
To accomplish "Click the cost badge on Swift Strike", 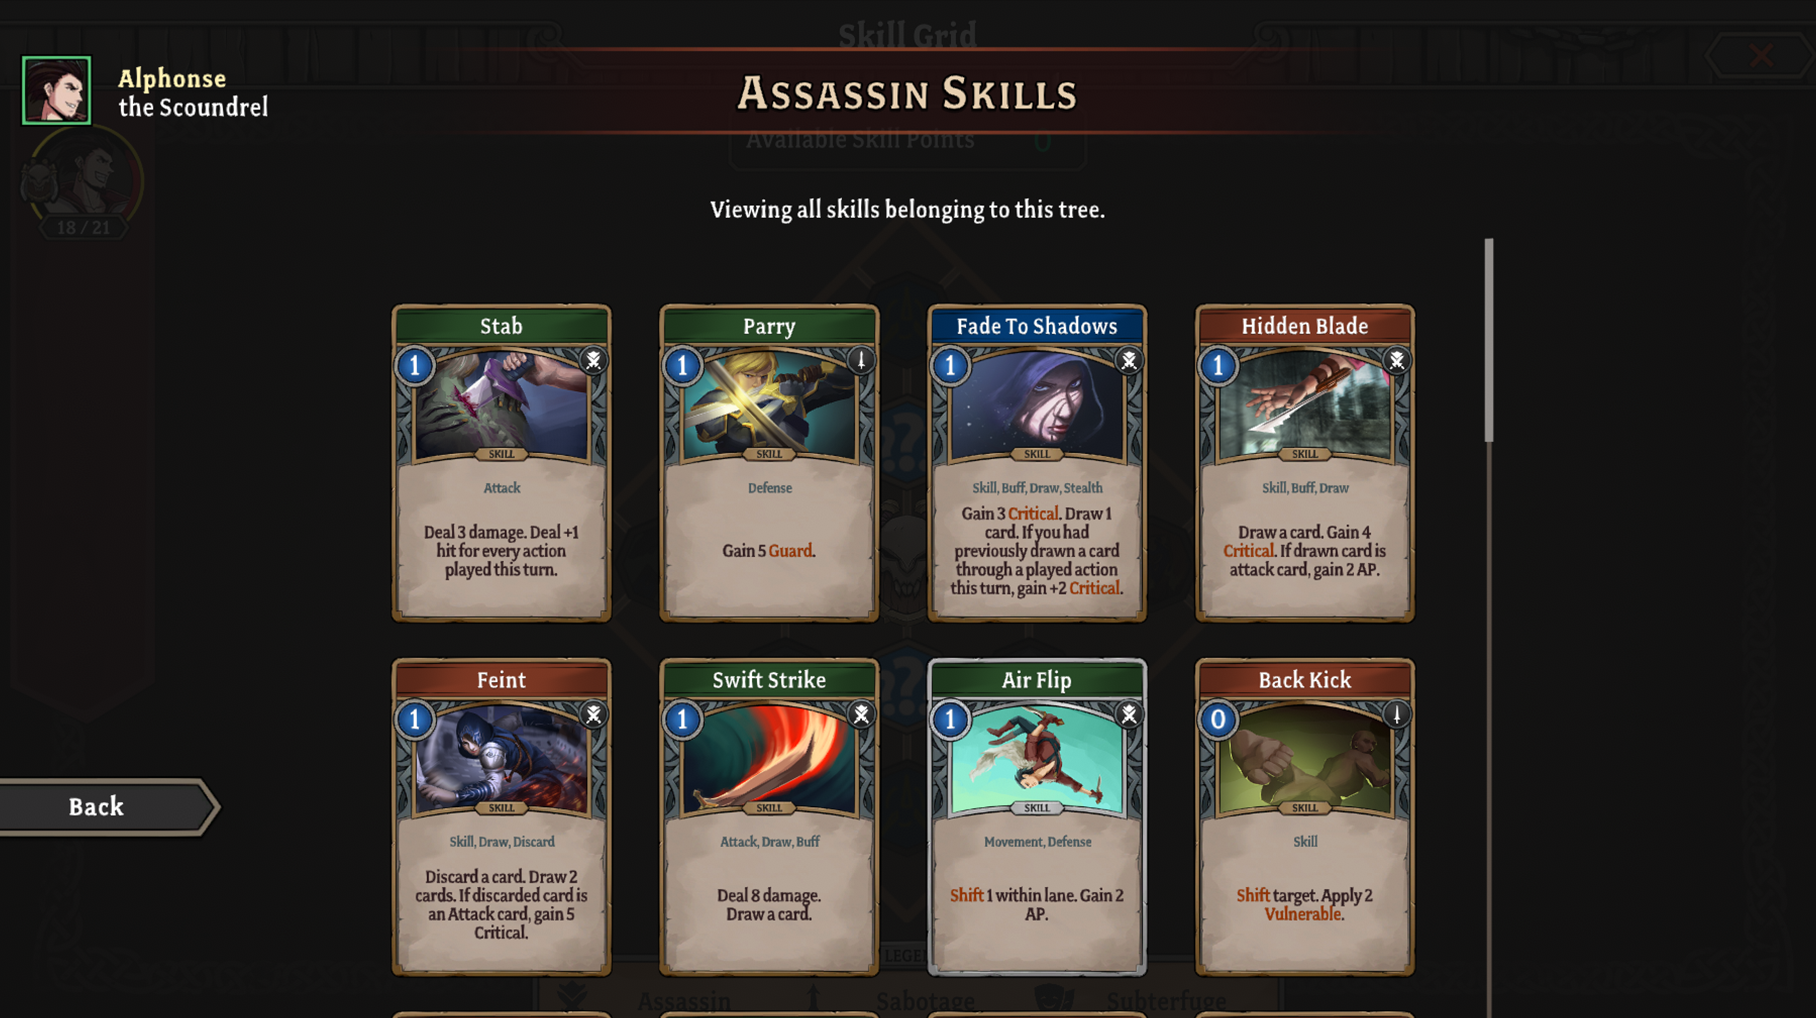I will click(682, 719).
